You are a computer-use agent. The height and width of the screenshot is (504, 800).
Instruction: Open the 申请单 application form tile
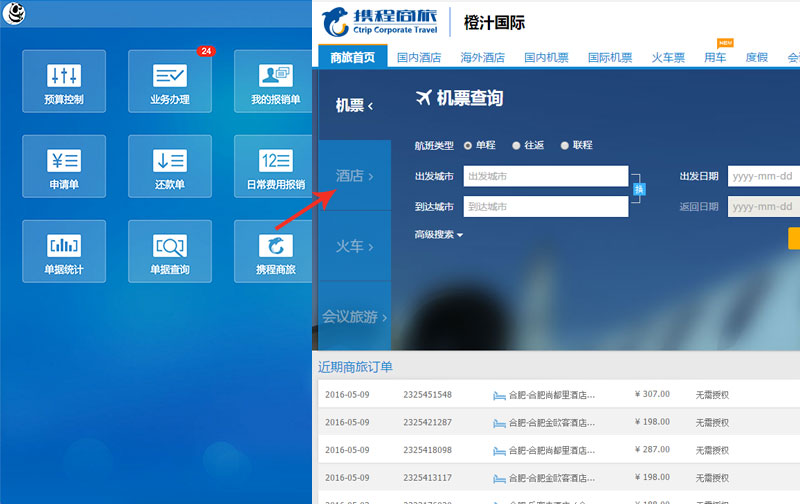pyautogui.click(x=64, y=166)
